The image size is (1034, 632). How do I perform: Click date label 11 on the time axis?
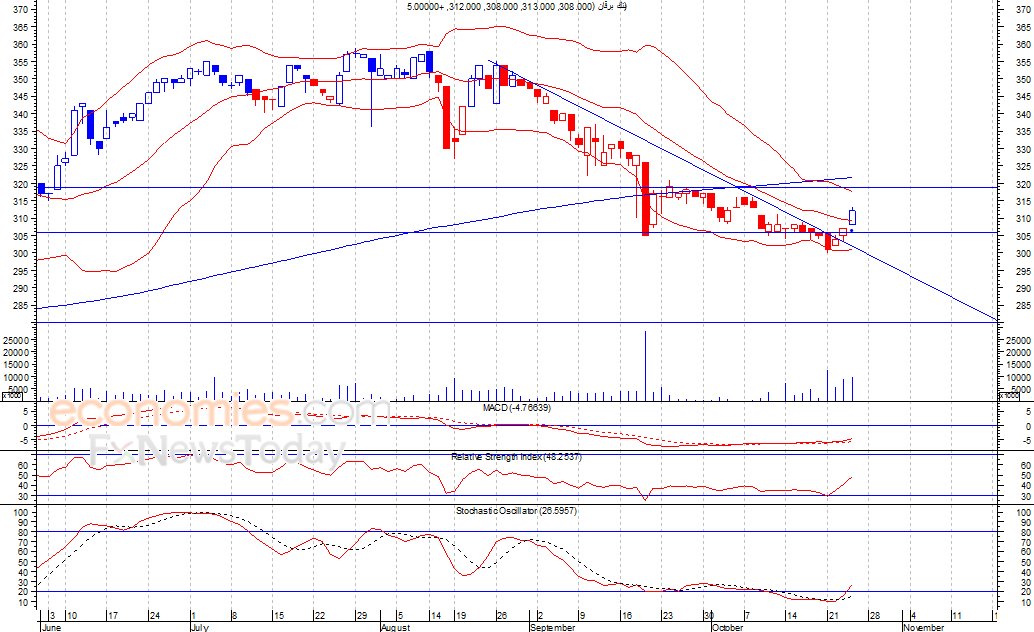pyautogui.click(x=957, y=616)
